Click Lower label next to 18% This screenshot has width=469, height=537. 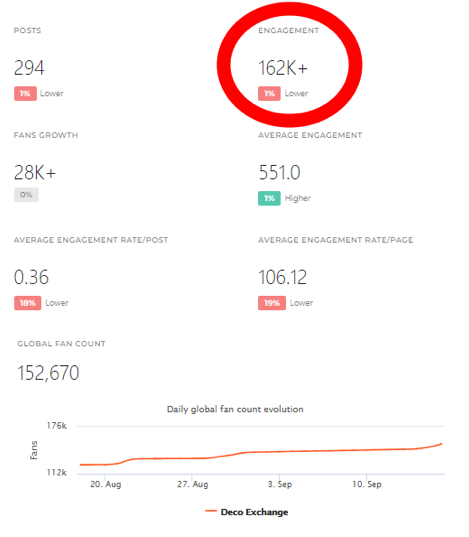pyautogui.click(x=57, y=303)
